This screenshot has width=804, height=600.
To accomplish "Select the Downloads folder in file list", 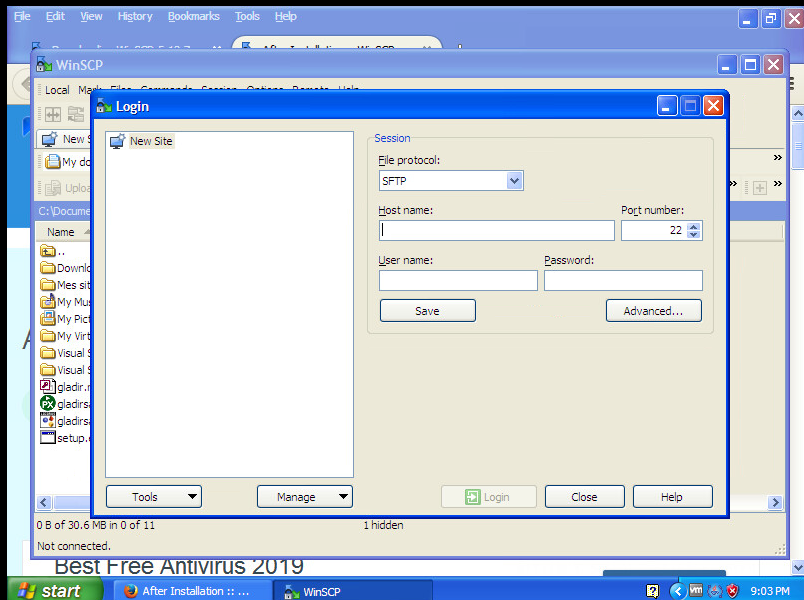I will (65, 268).
